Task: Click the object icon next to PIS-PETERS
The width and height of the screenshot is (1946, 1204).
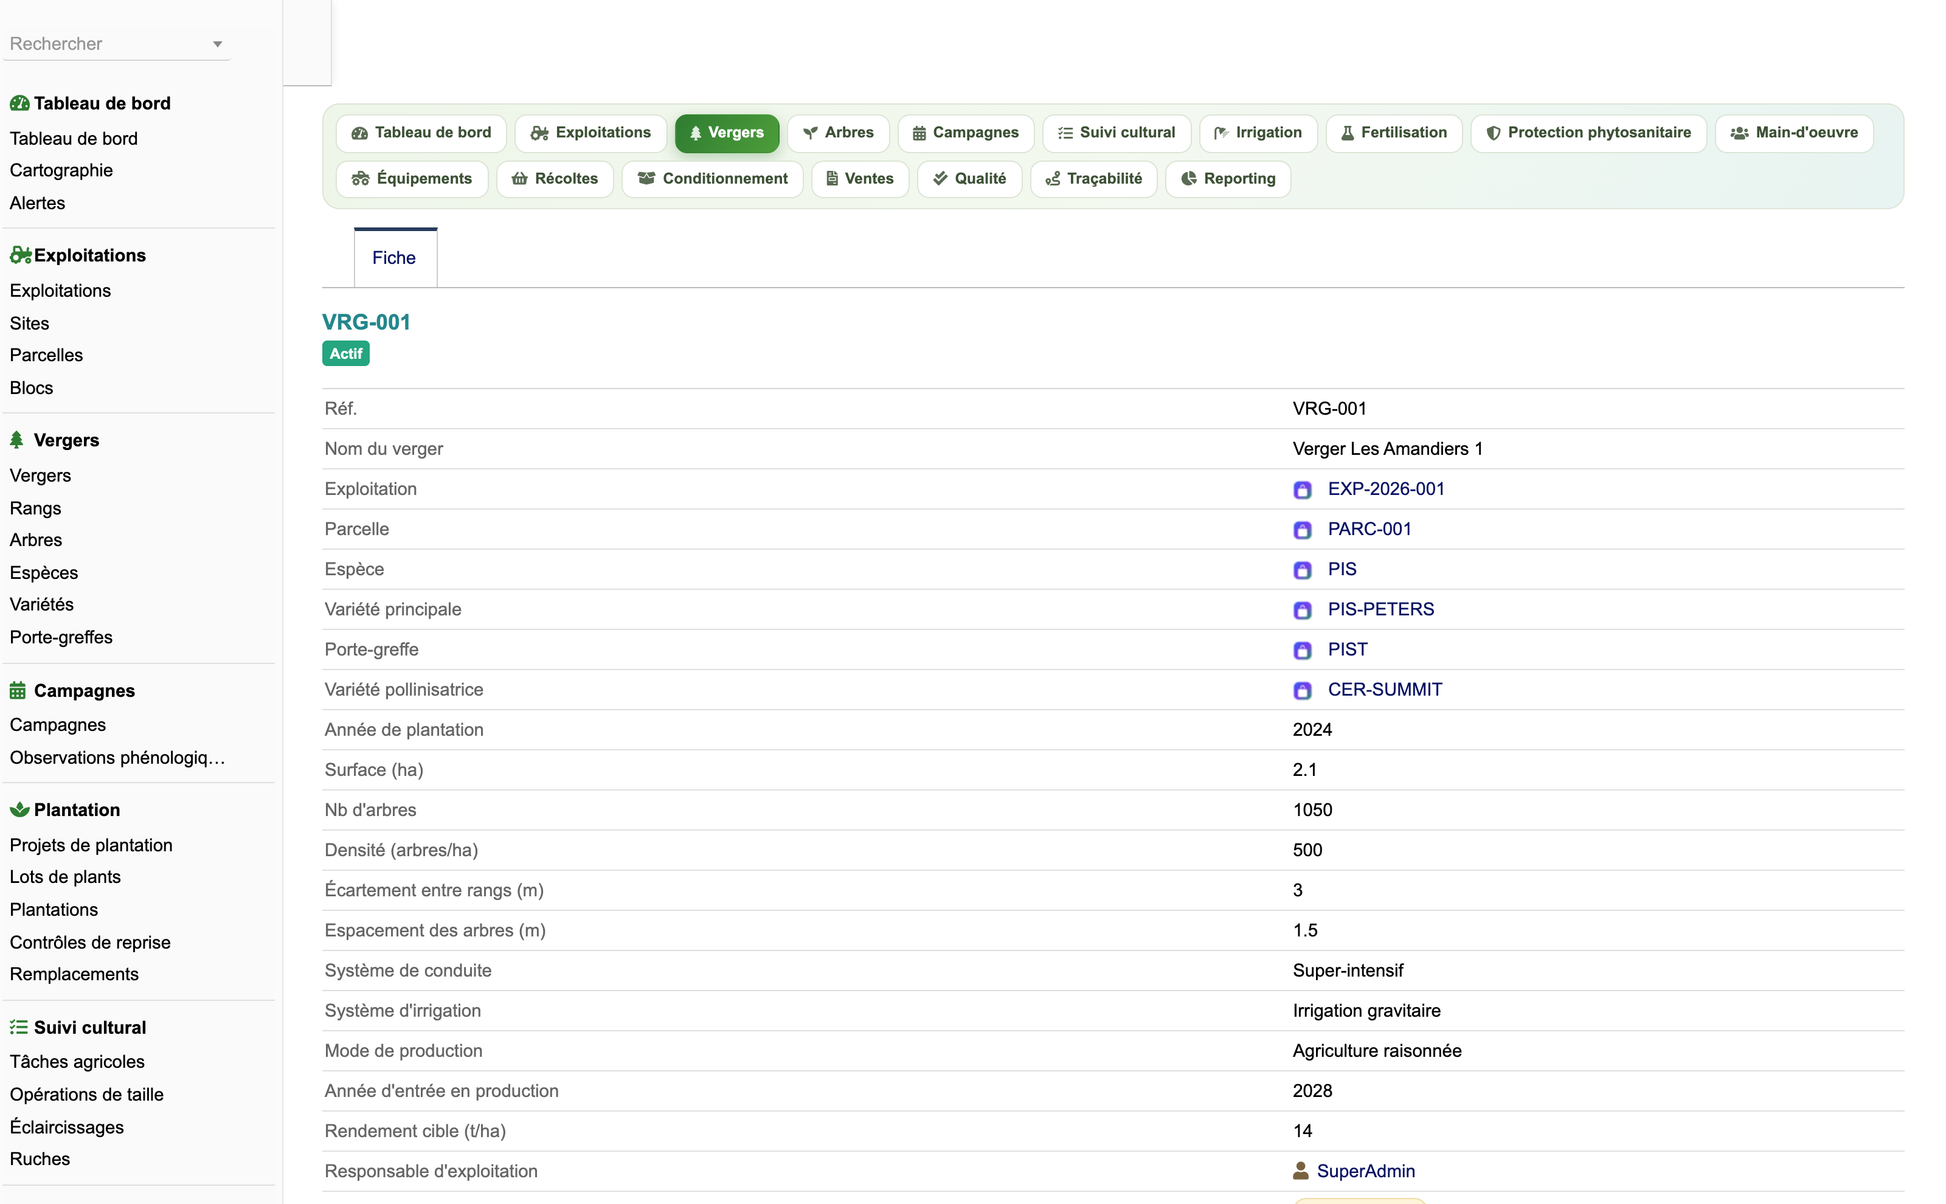Action: pyautogui.click(x=1302, y=610)
